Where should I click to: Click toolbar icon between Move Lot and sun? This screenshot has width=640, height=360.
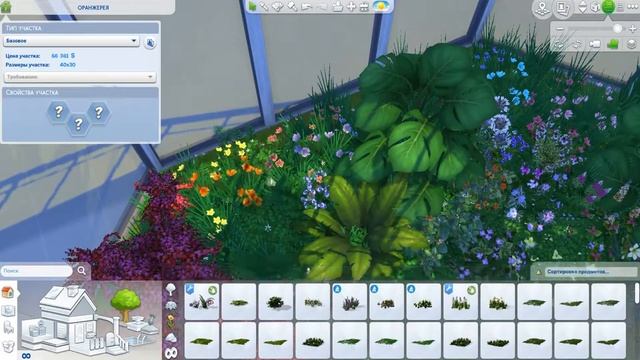tap(364, 7)
